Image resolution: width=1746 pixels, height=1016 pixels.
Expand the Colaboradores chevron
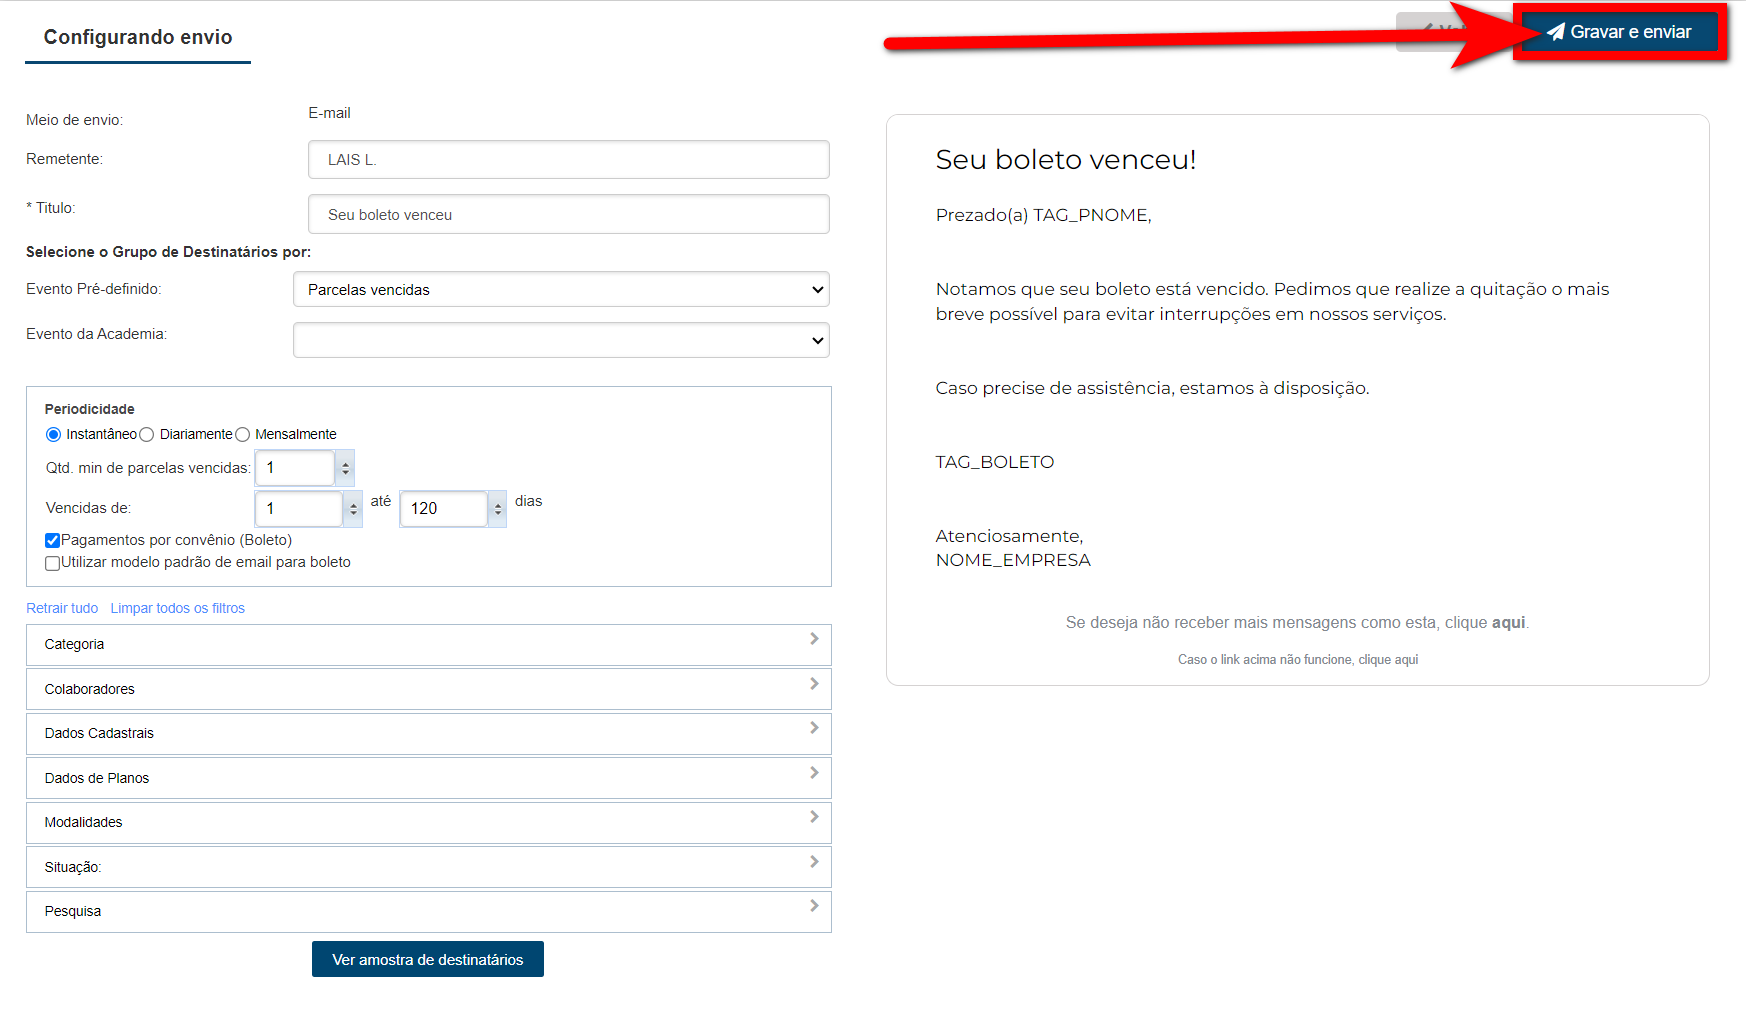pyautogui.click(x=814, y=684)
